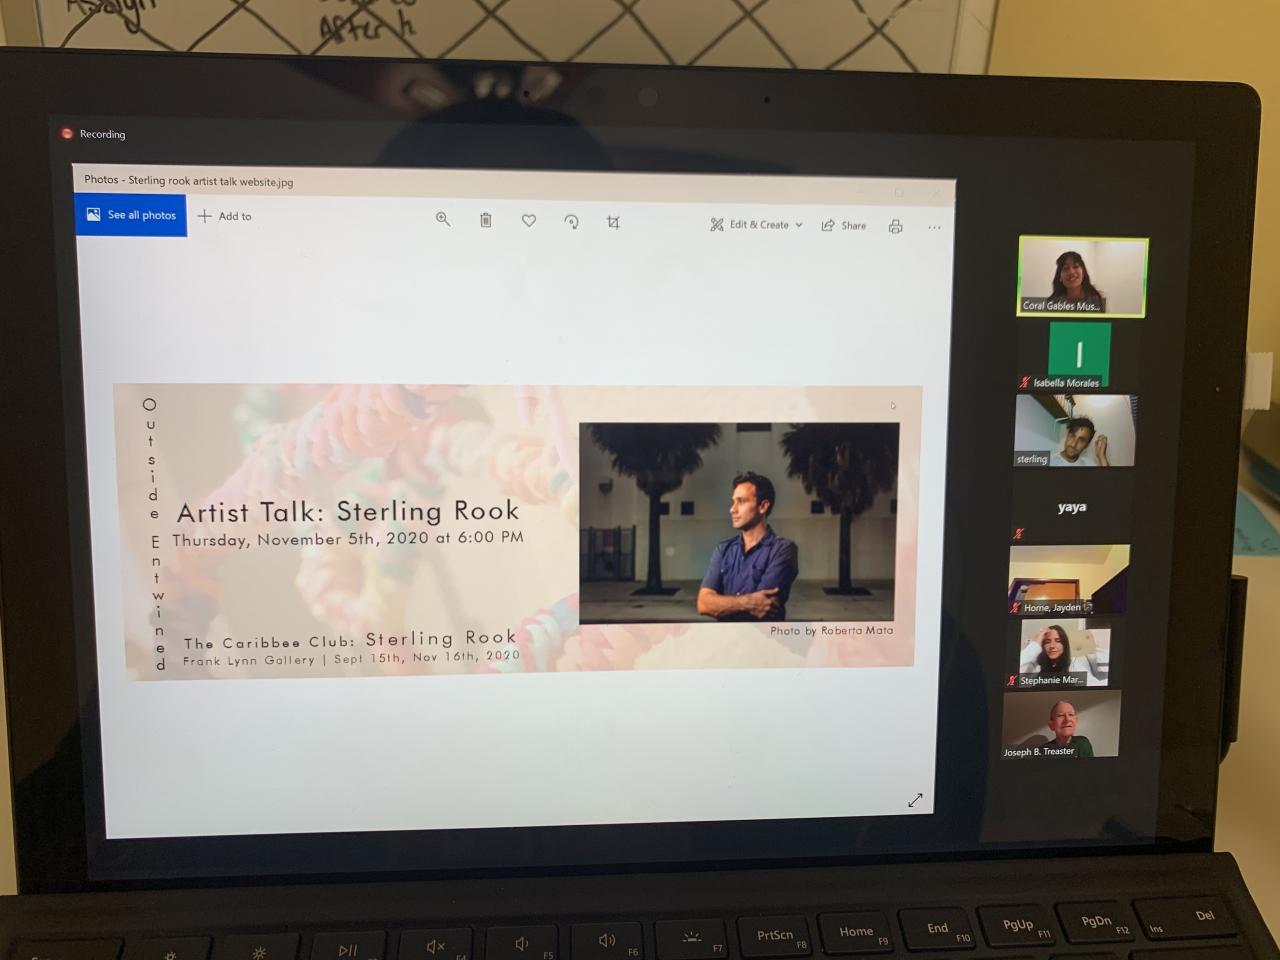Select the Horne, Jayden video tile

coord(1068,580)
